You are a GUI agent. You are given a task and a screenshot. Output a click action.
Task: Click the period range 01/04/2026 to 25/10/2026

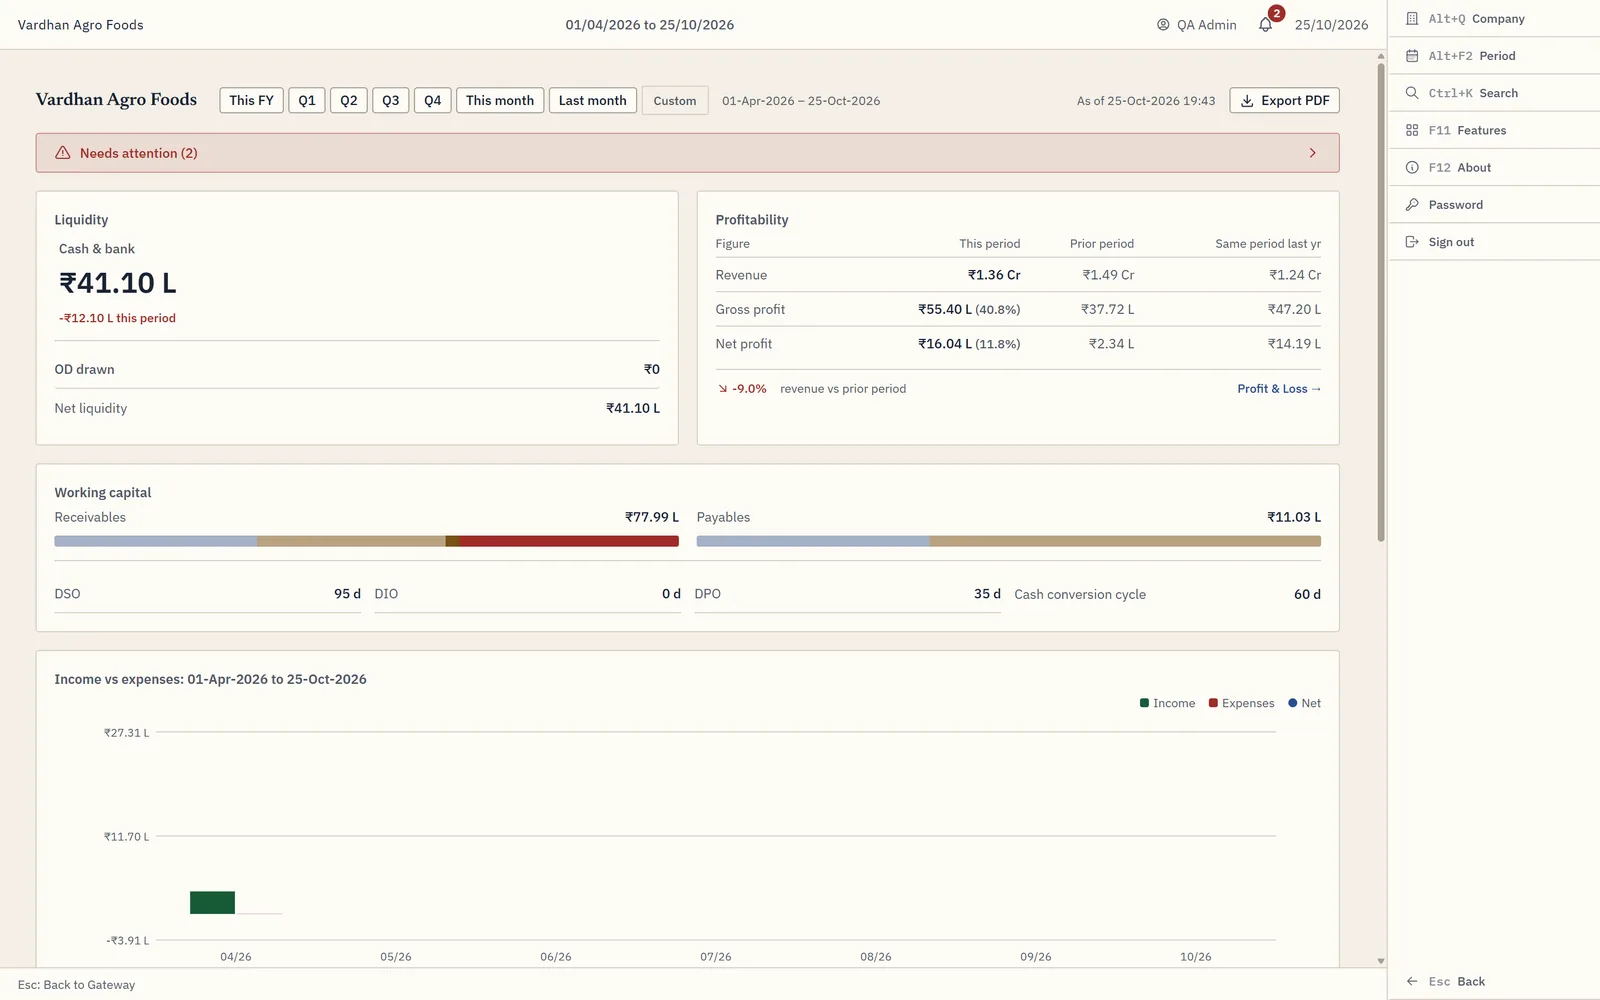coord(650,25)
